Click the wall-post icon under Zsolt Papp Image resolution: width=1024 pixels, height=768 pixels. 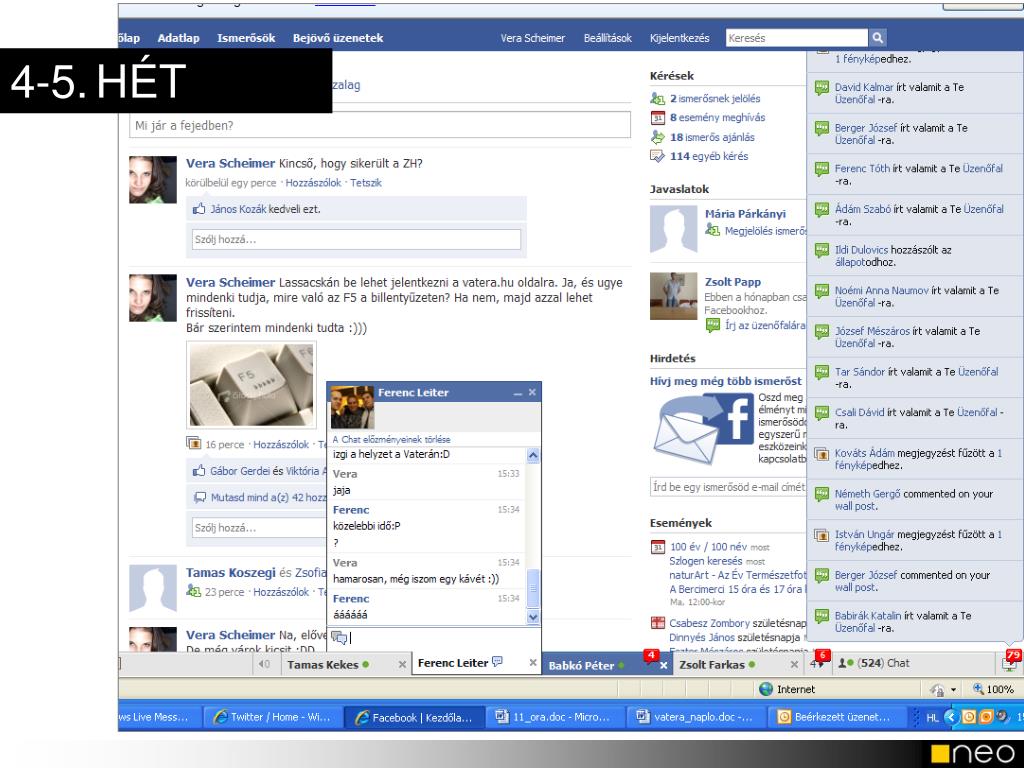pyautogui.click(x=712, y=325)
